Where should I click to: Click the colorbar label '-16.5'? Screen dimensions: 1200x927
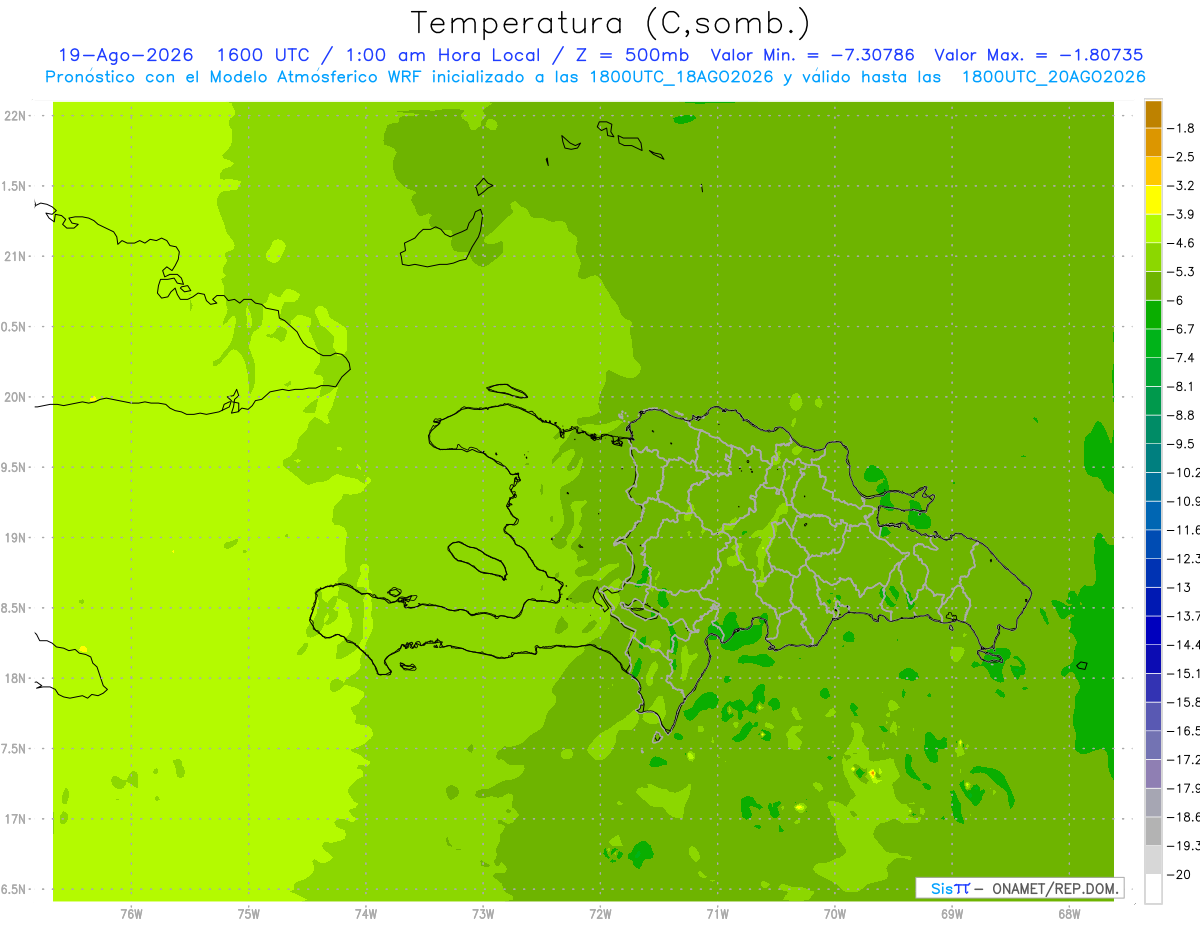tap(1184, 731)
